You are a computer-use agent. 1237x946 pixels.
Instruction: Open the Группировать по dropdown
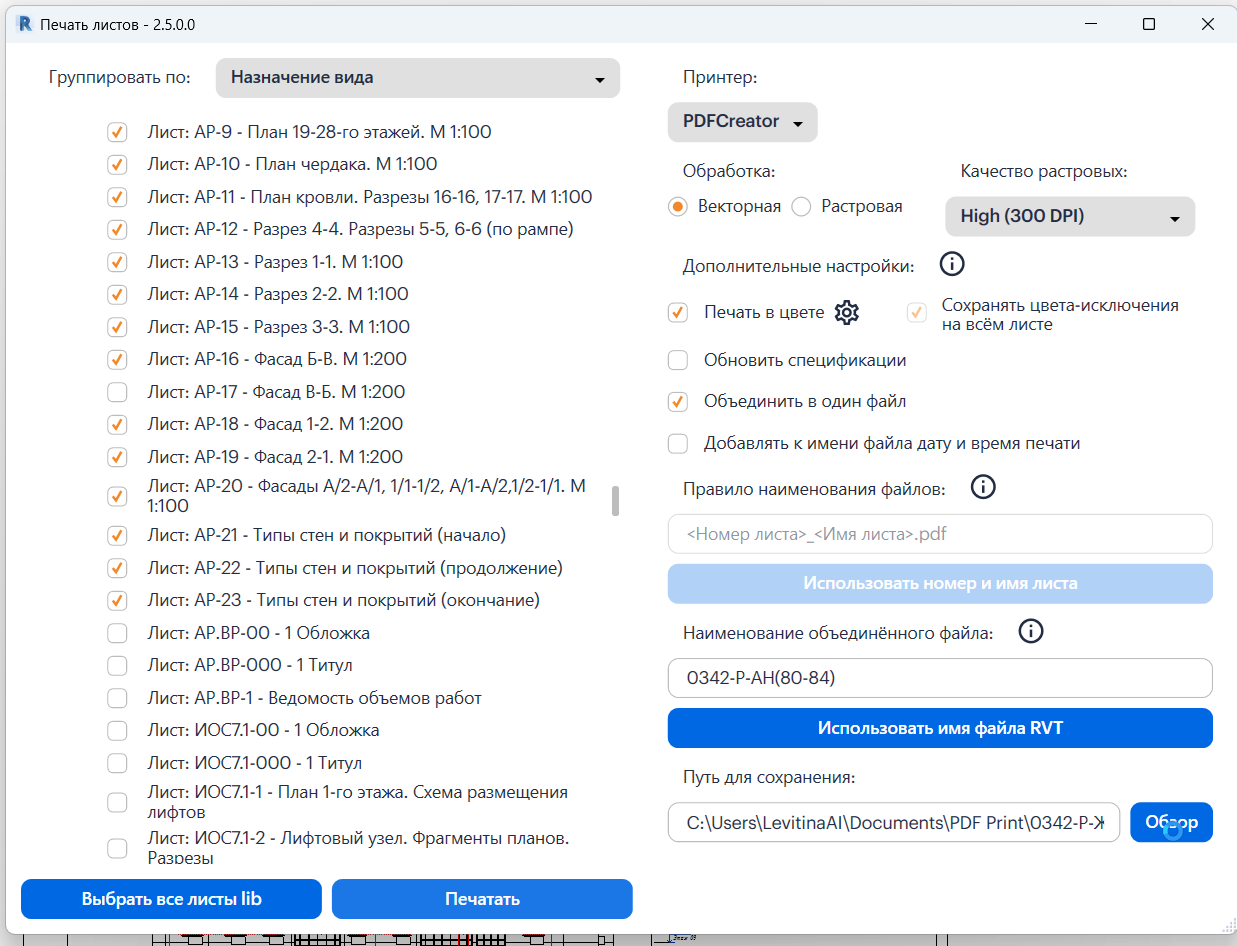(x=418, y=78)
